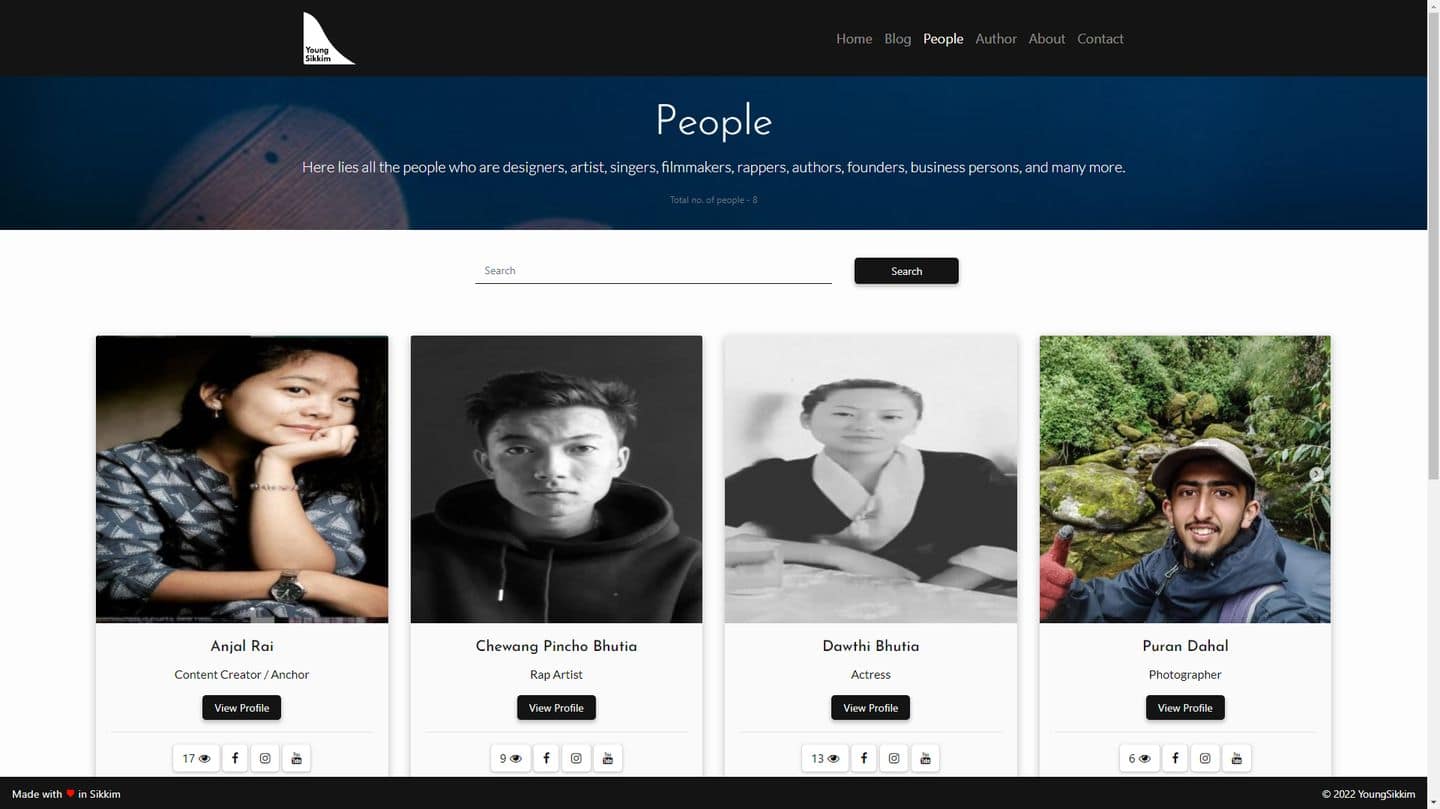
Task: Go to the Blog menu item
Action: coord(898,39)
